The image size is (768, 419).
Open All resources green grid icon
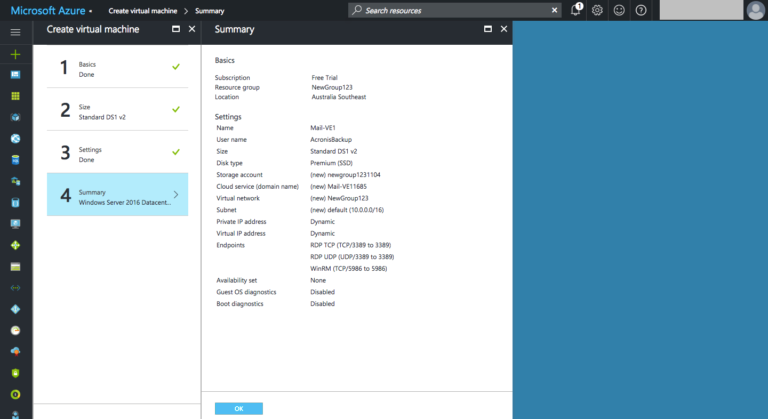tap(15, 96)
